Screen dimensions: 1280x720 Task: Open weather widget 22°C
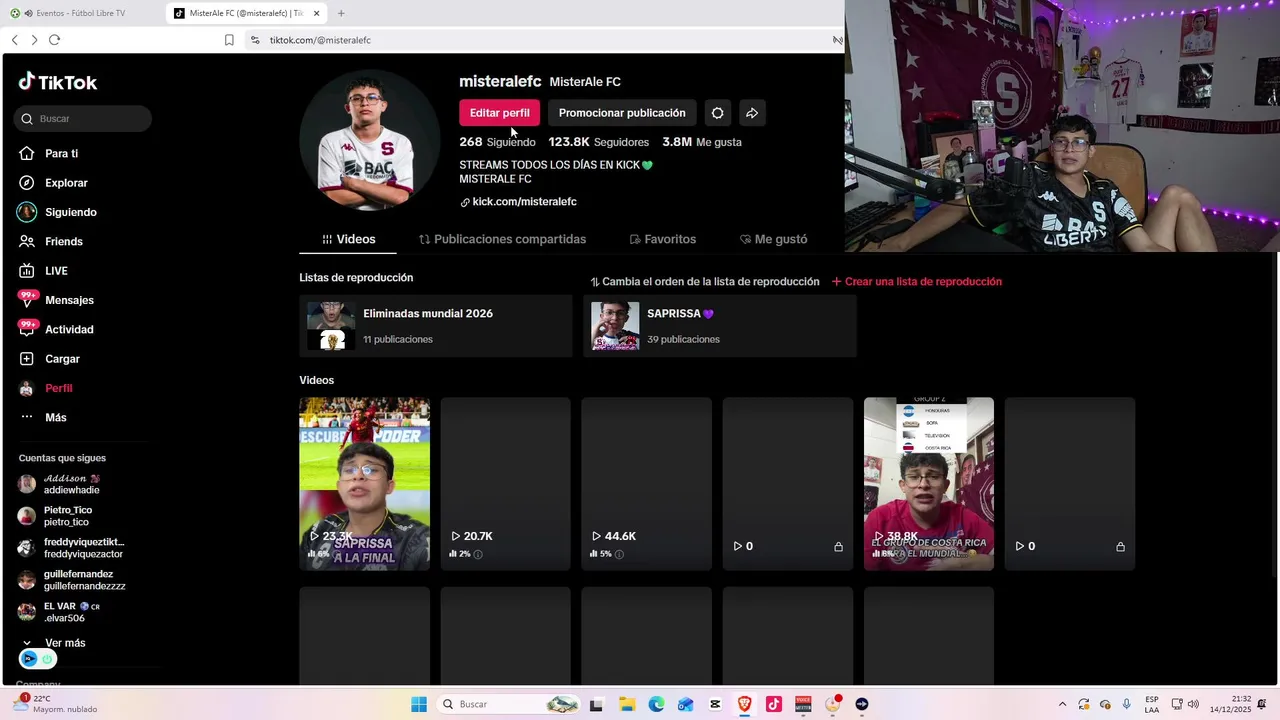55,704
